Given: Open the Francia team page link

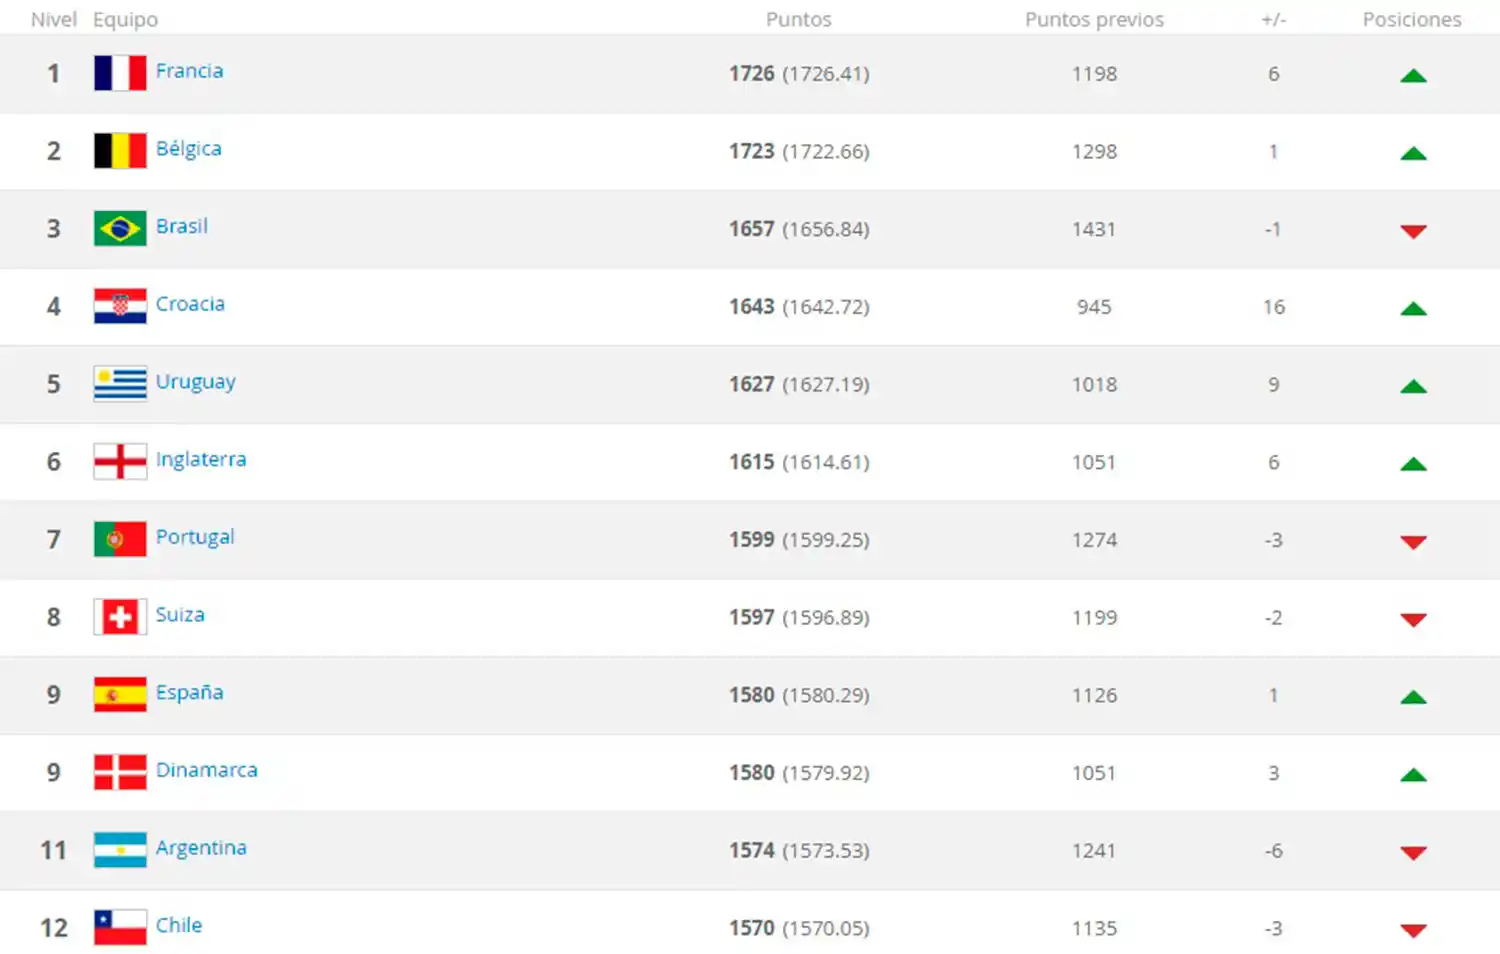Looking at the screenshot, I should tap(190, 71).
